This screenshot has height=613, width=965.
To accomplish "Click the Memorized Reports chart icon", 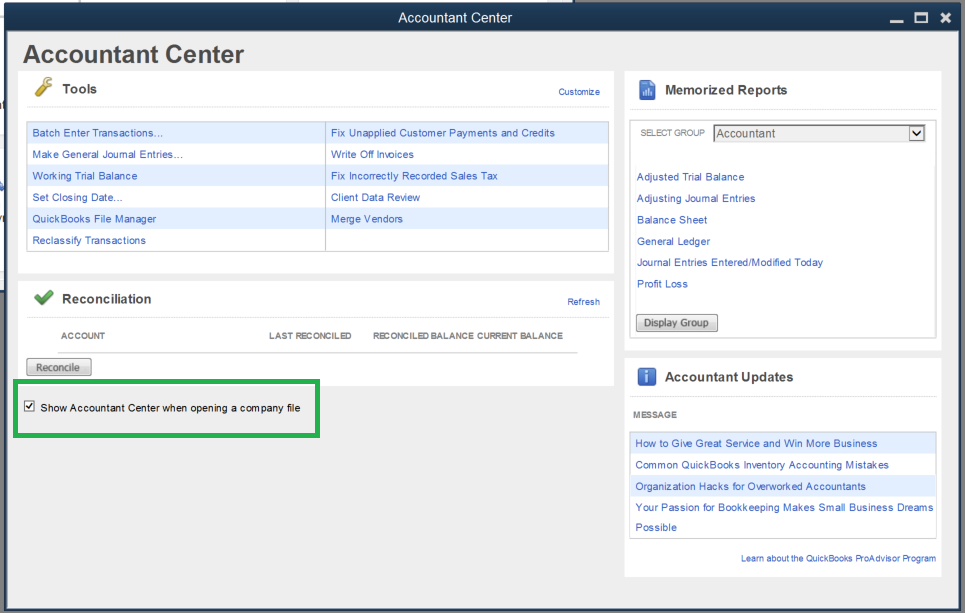I will (647, 90).
